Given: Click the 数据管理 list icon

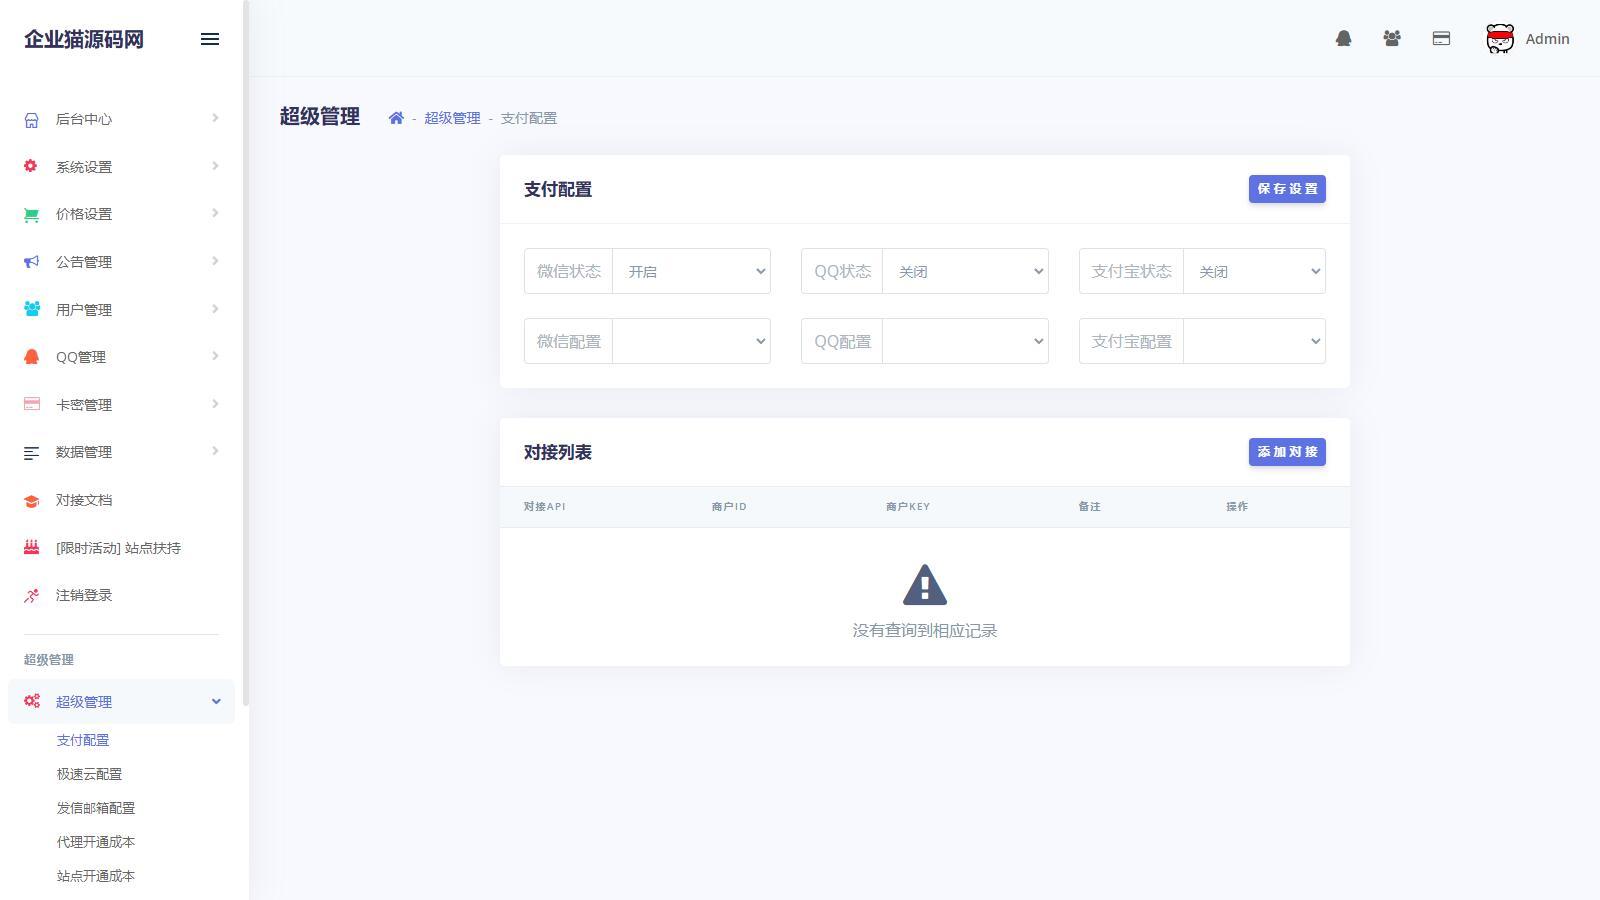Looking at the screenshot, I should click(32, 453).
